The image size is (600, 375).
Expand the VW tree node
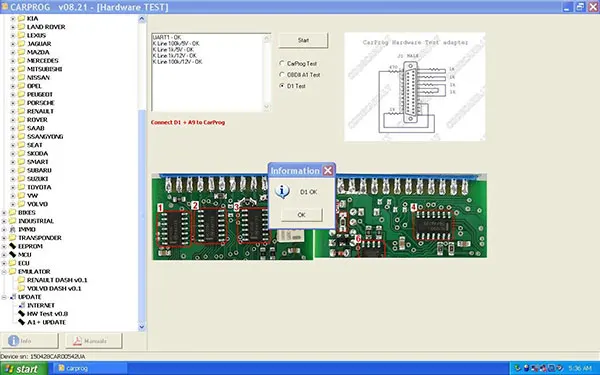pyautogui.click(x=13, y=196)
